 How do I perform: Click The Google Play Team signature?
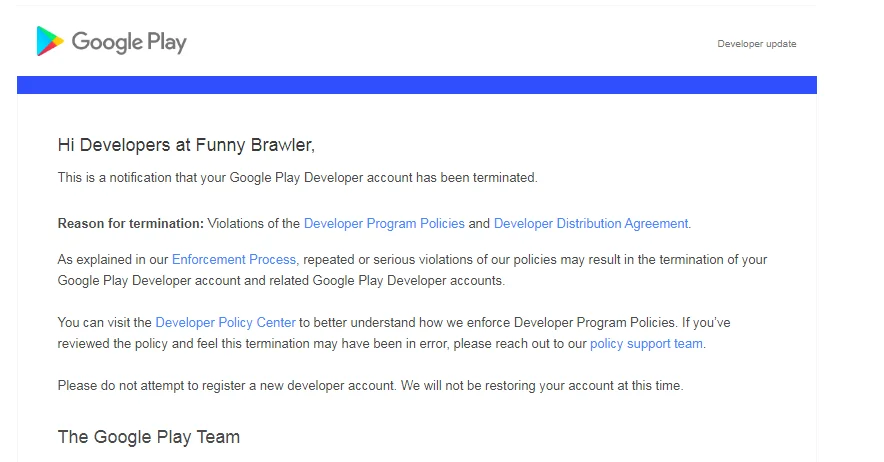tap(148, 437)
